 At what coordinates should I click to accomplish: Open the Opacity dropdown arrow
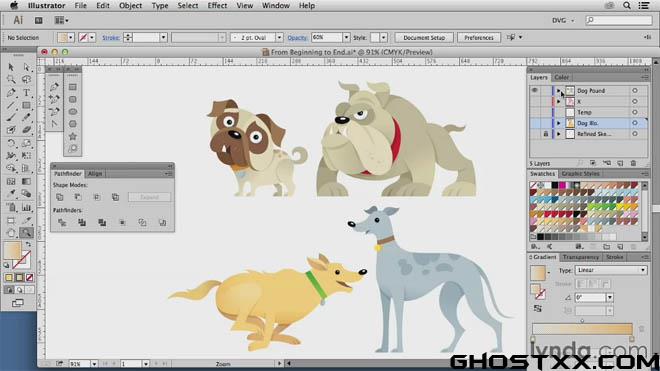(x=346, y=37)
